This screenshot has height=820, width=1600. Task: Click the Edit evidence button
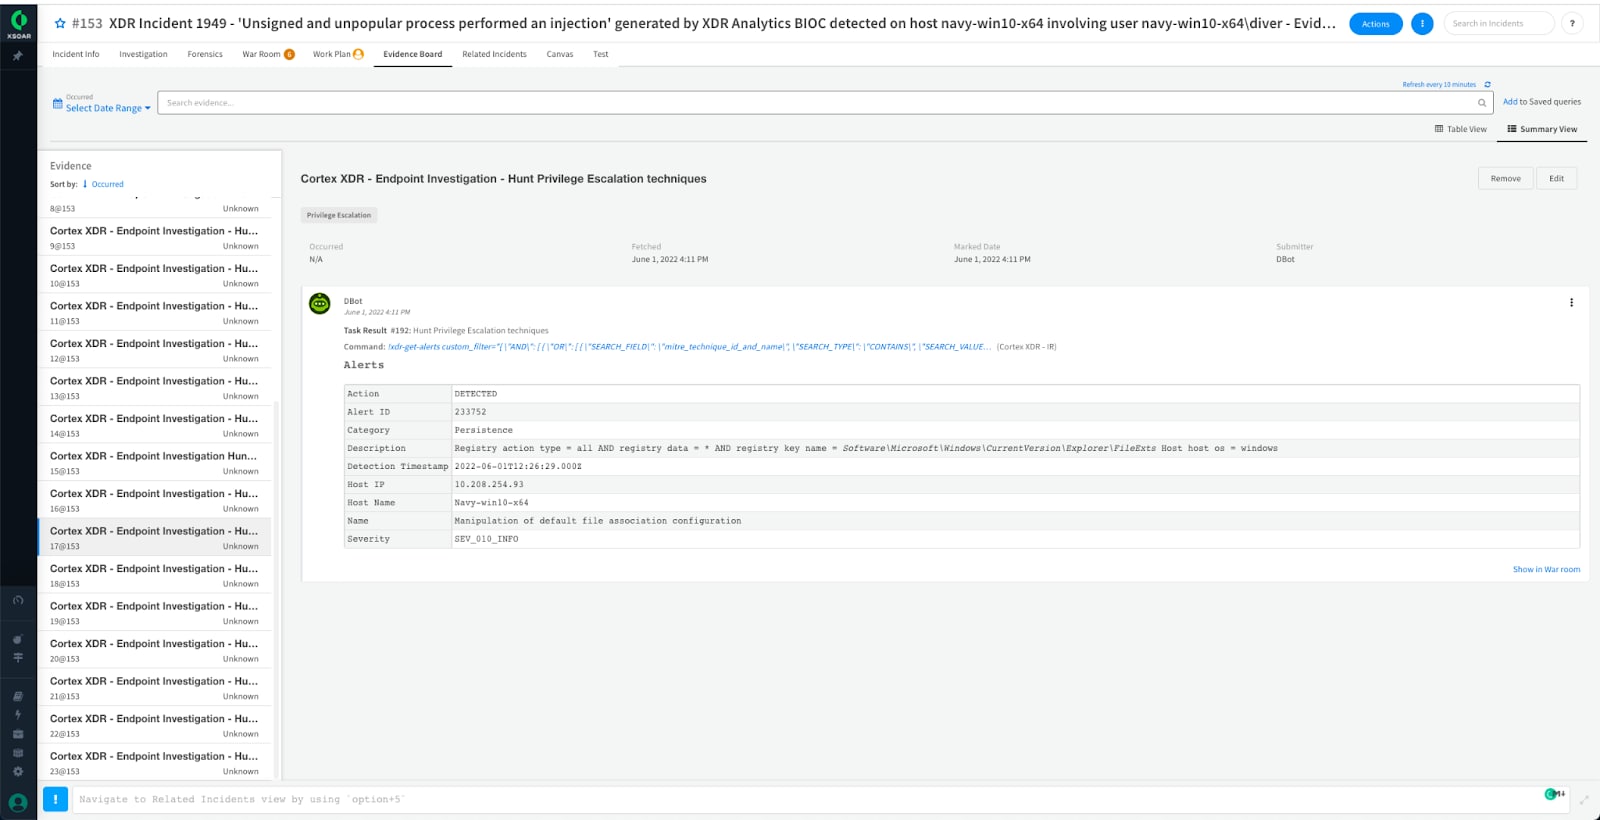click(1556, 178)
